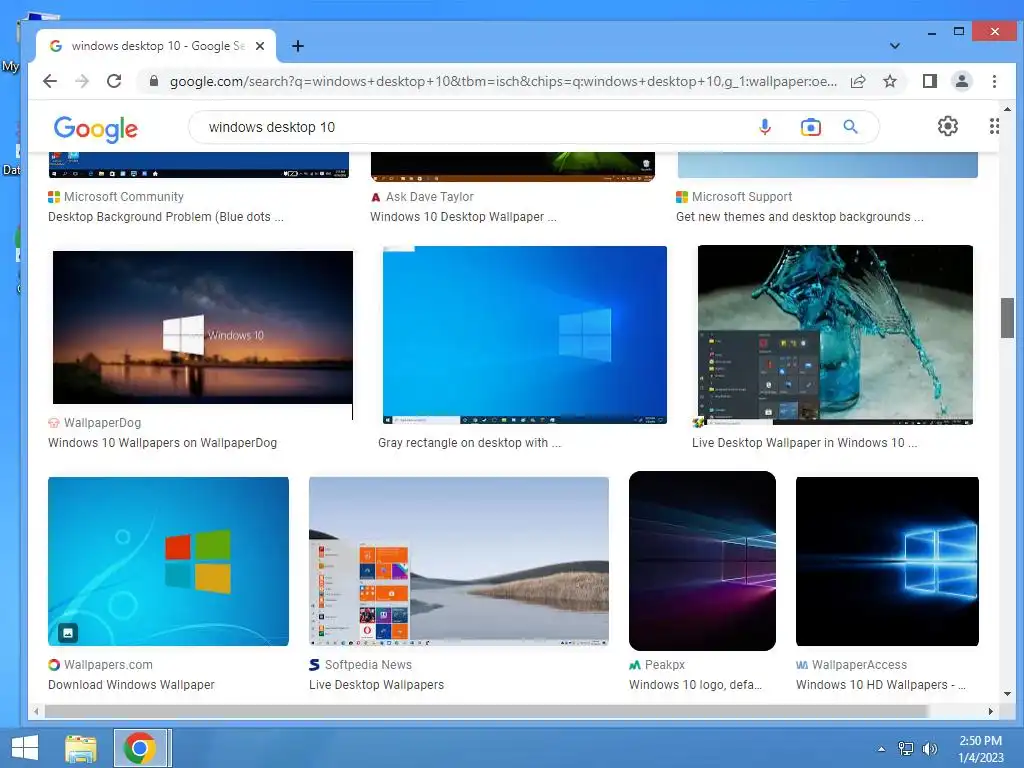The image size is (1024, 768).
Task: Open network status tray icon
Action: [x=906, y=748]
